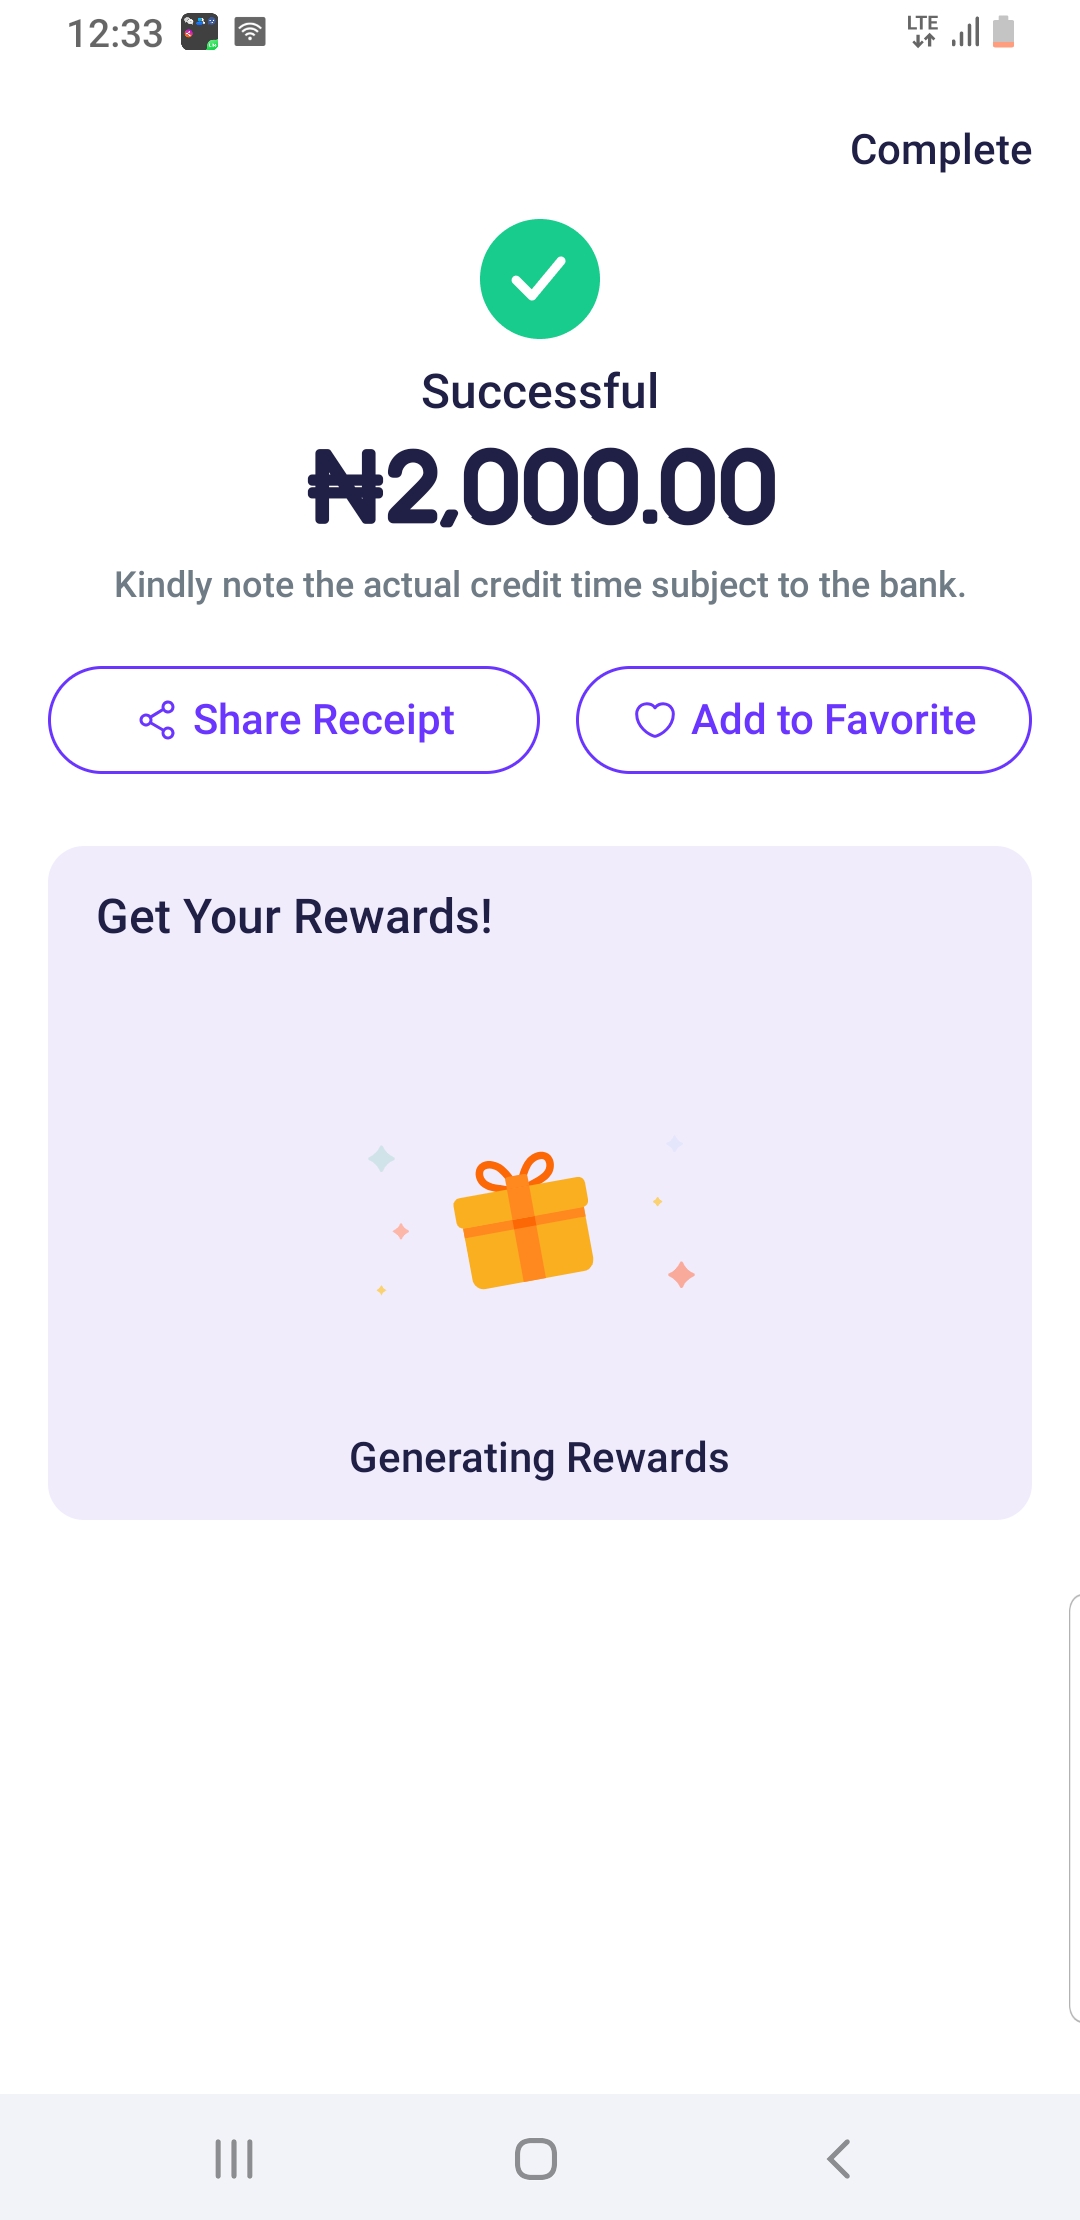The height and width of the screenshot is (2220, 1080).
Task: Tap the battery icon in status bar
Action: [x=1003, y=32]
